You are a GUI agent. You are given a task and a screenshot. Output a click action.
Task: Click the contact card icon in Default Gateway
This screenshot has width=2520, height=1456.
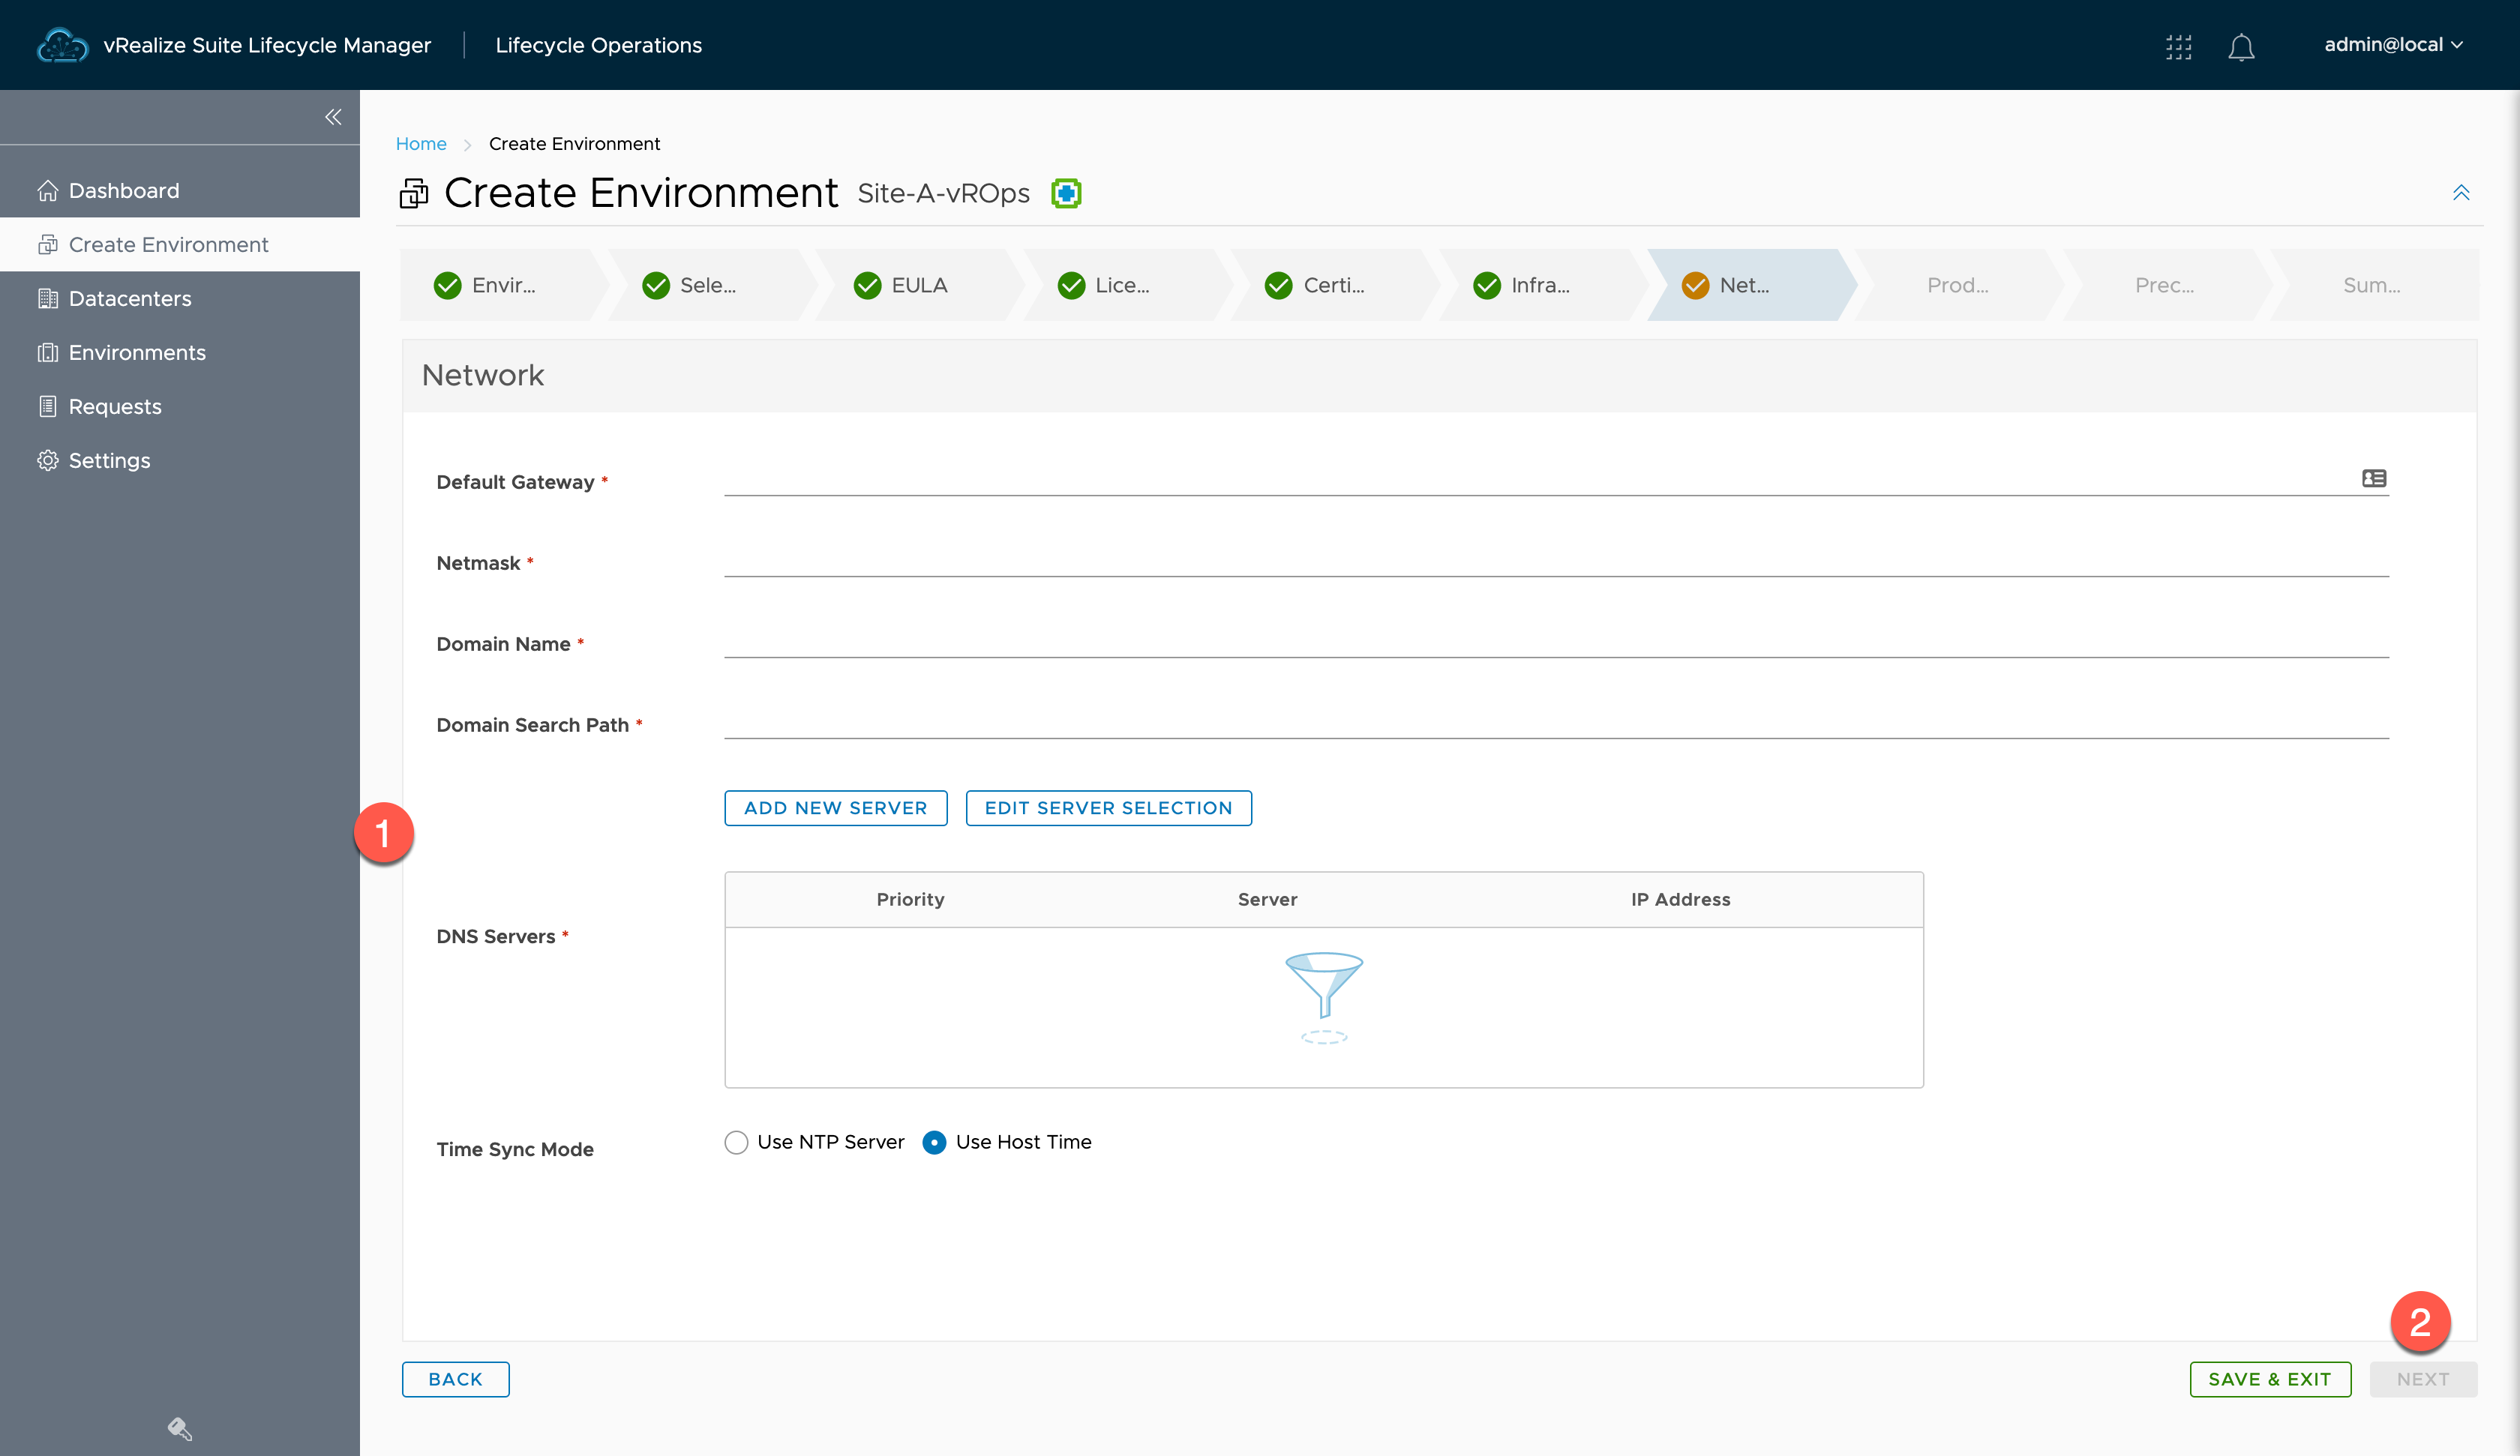[x=2374, y=479]
